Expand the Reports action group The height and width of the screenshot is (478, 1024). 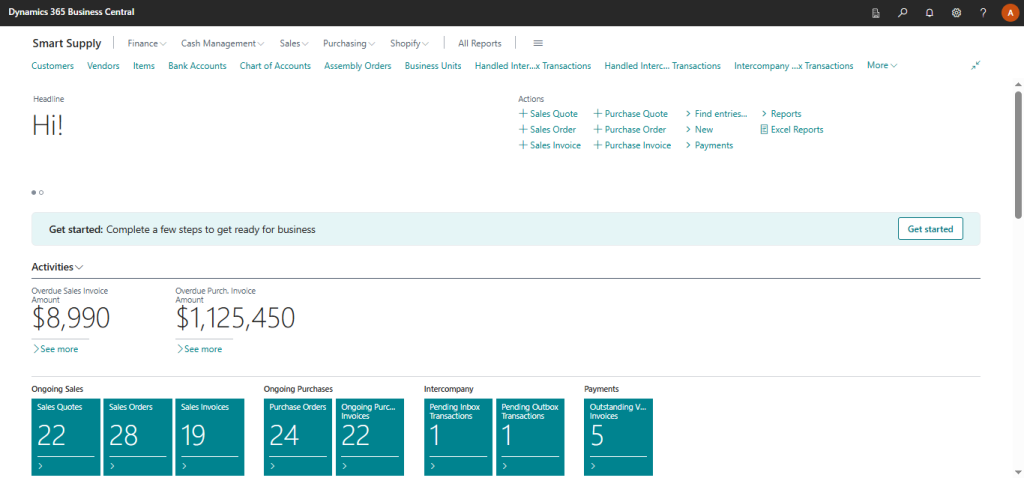(781, 114)
